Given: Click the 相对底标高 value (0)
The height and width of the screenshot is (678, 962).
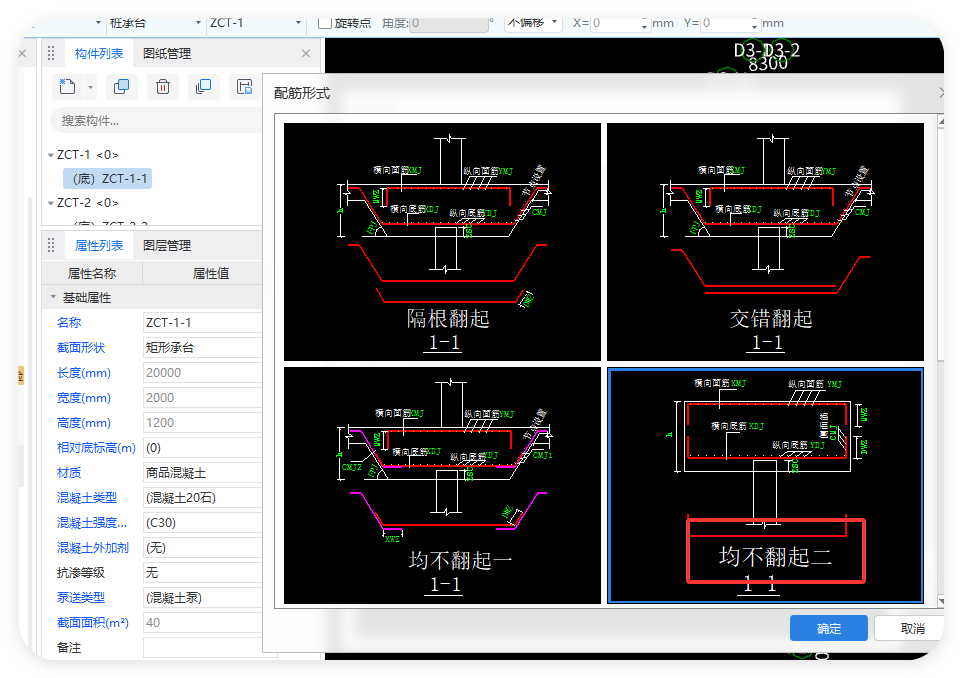Looking at the screenshot, I should click(202, 448).
